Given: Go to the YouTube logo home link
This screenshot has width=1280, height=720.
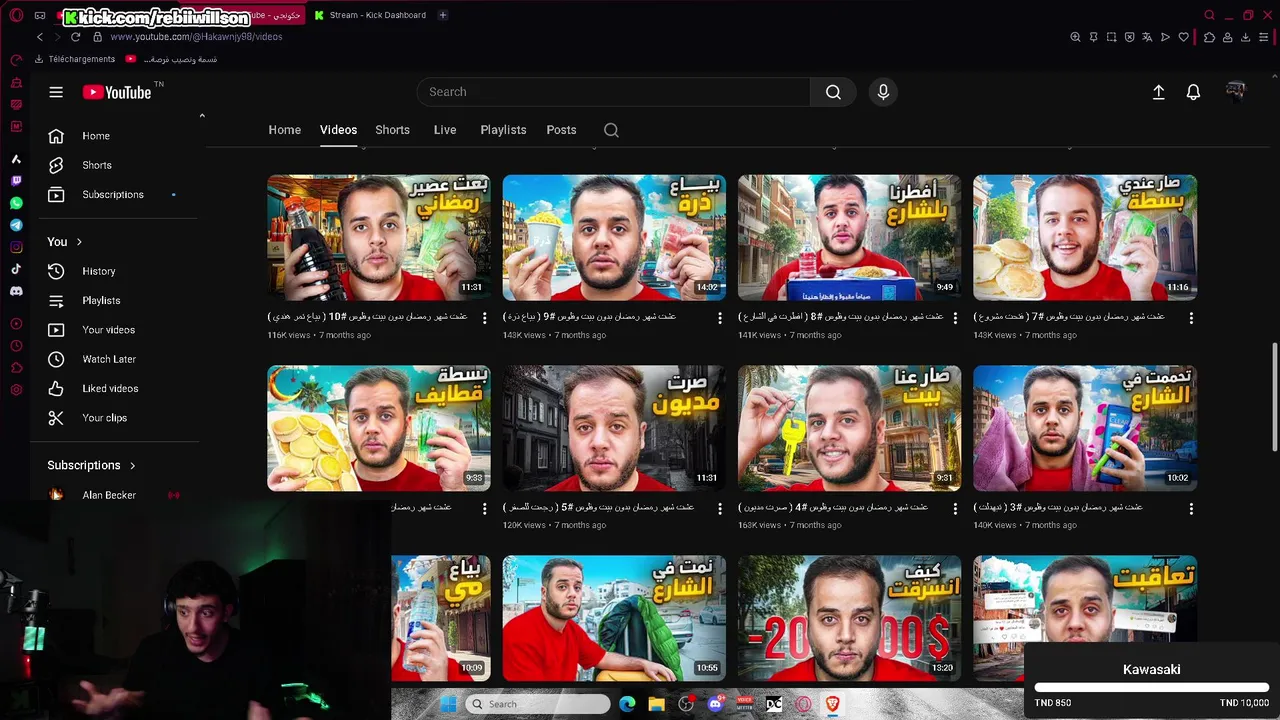Looking at the screenshot, I should 117,92.
